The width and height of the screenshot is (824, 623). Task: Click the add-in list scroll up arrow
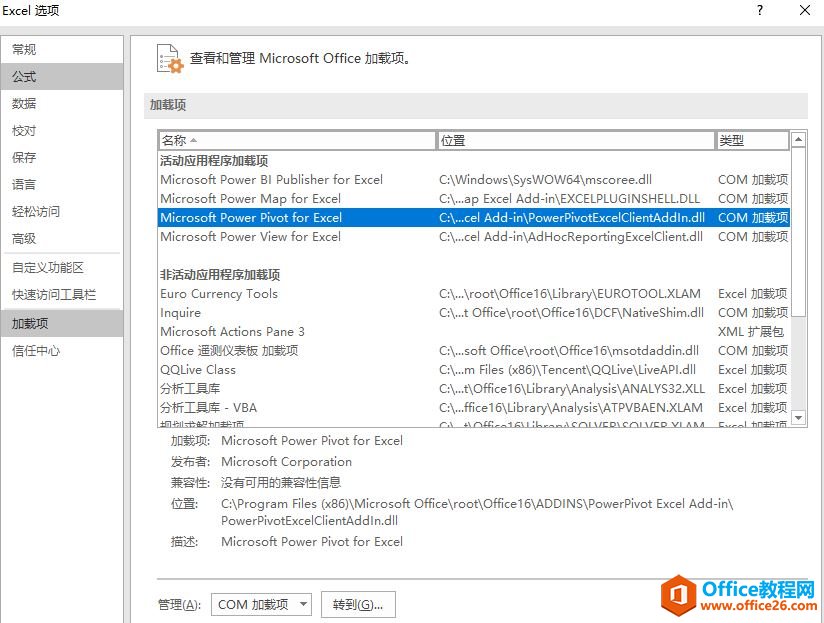tap(798, 139)
